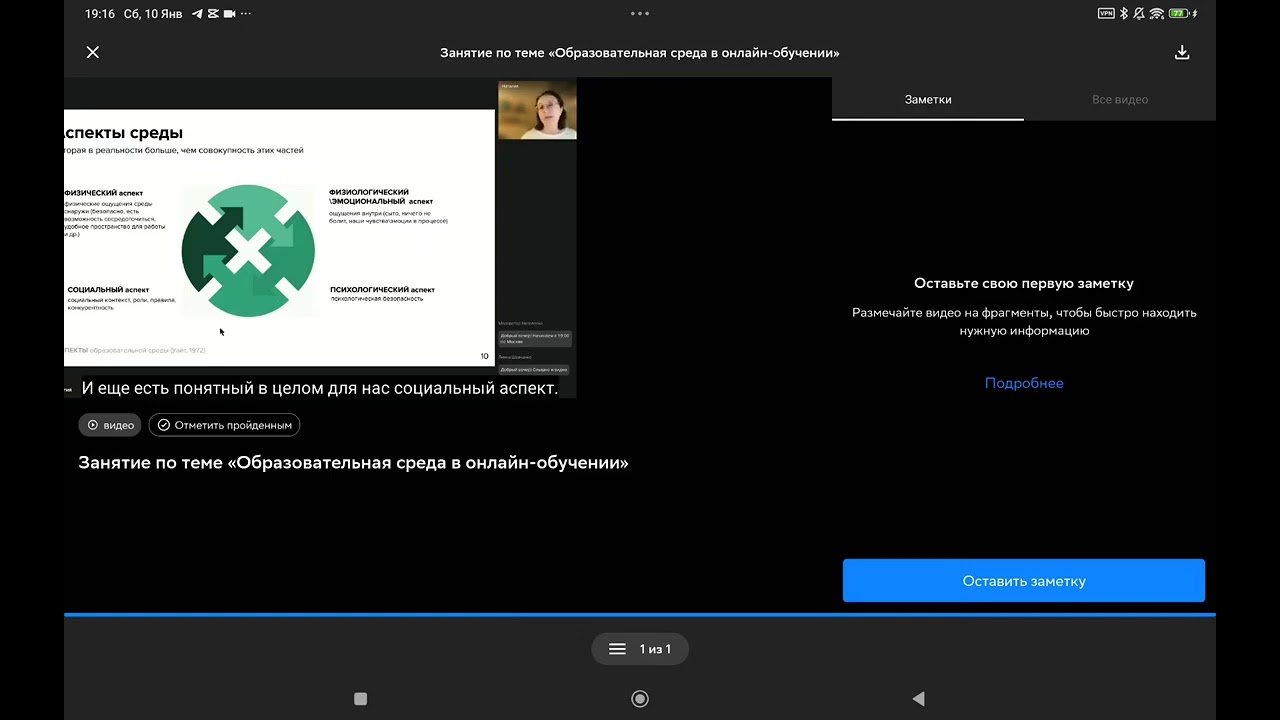Tap the muted notifications bell icon
The width and height of the screenshot is (1280, 720).
coord(1140,14)
